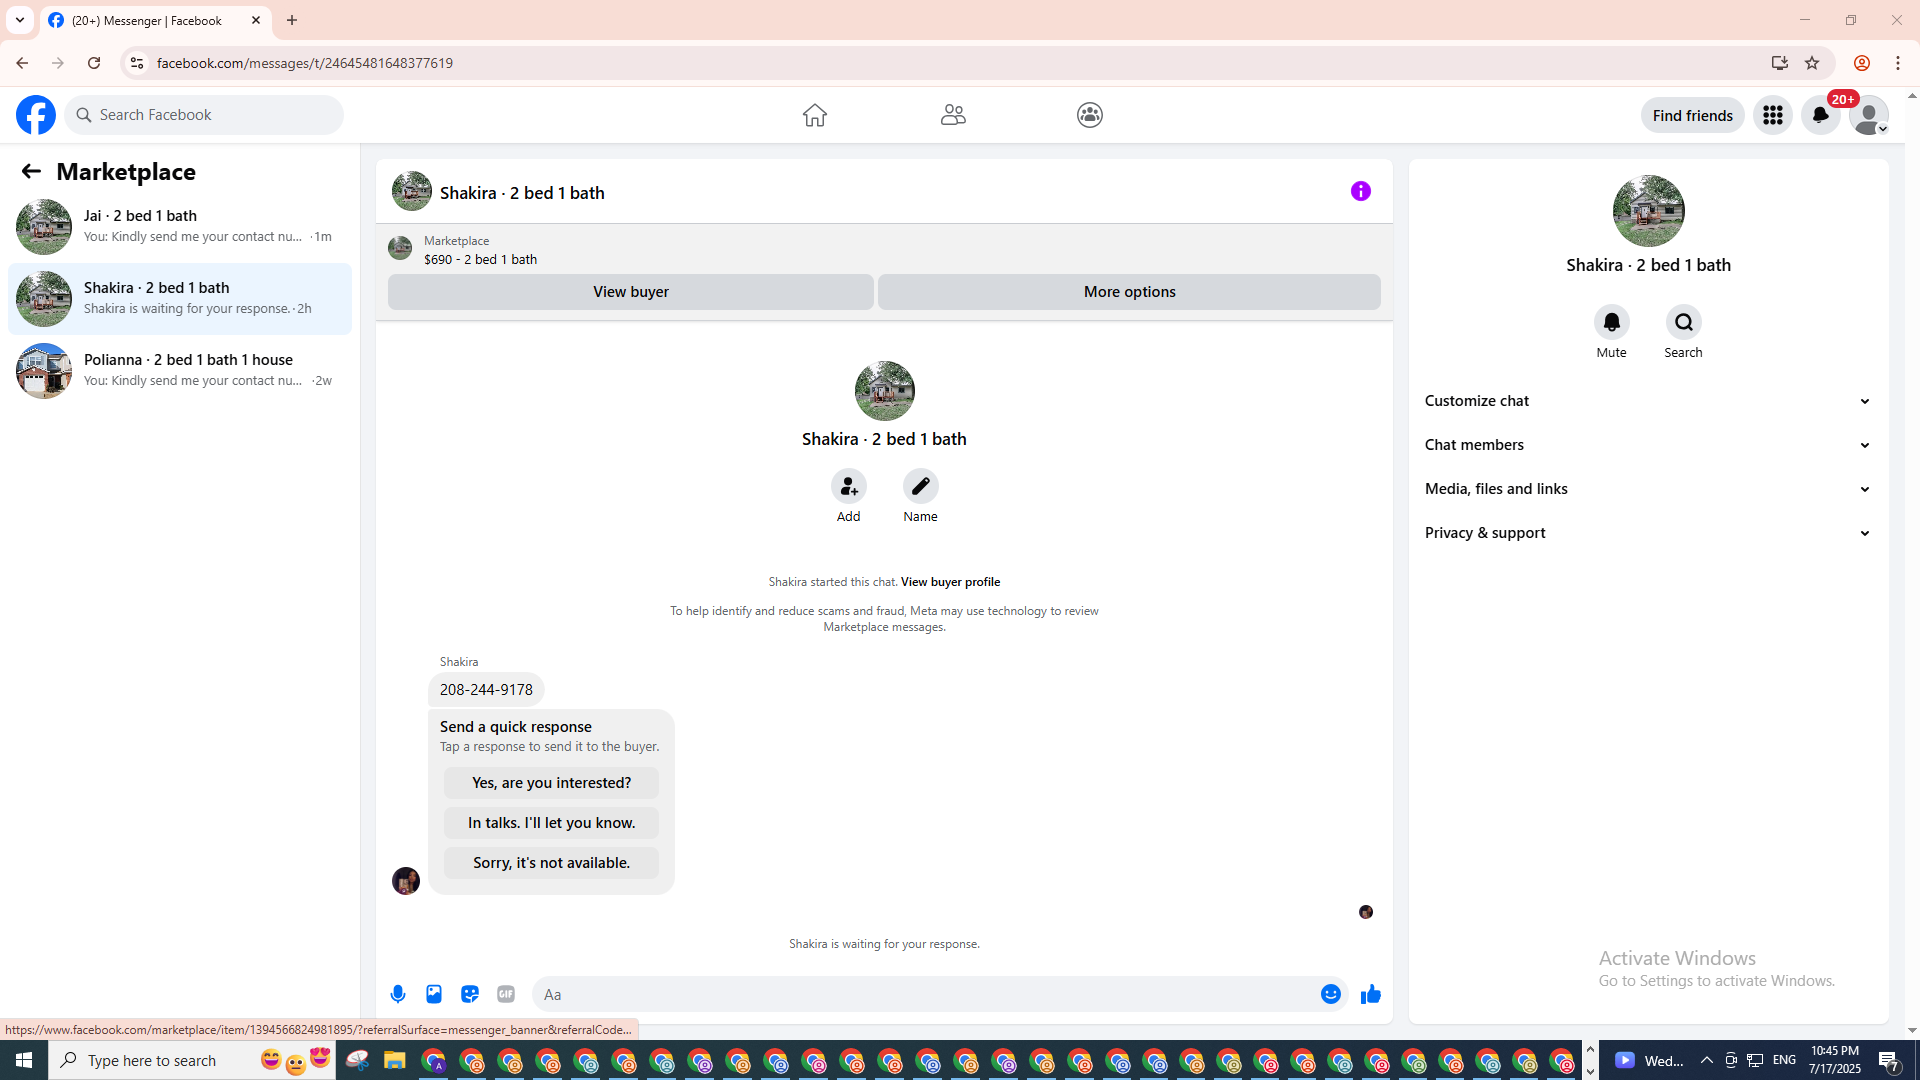Viewport: 1920px width, 1080px height.
Task: Click the More options button
Action: [1129, 292]
